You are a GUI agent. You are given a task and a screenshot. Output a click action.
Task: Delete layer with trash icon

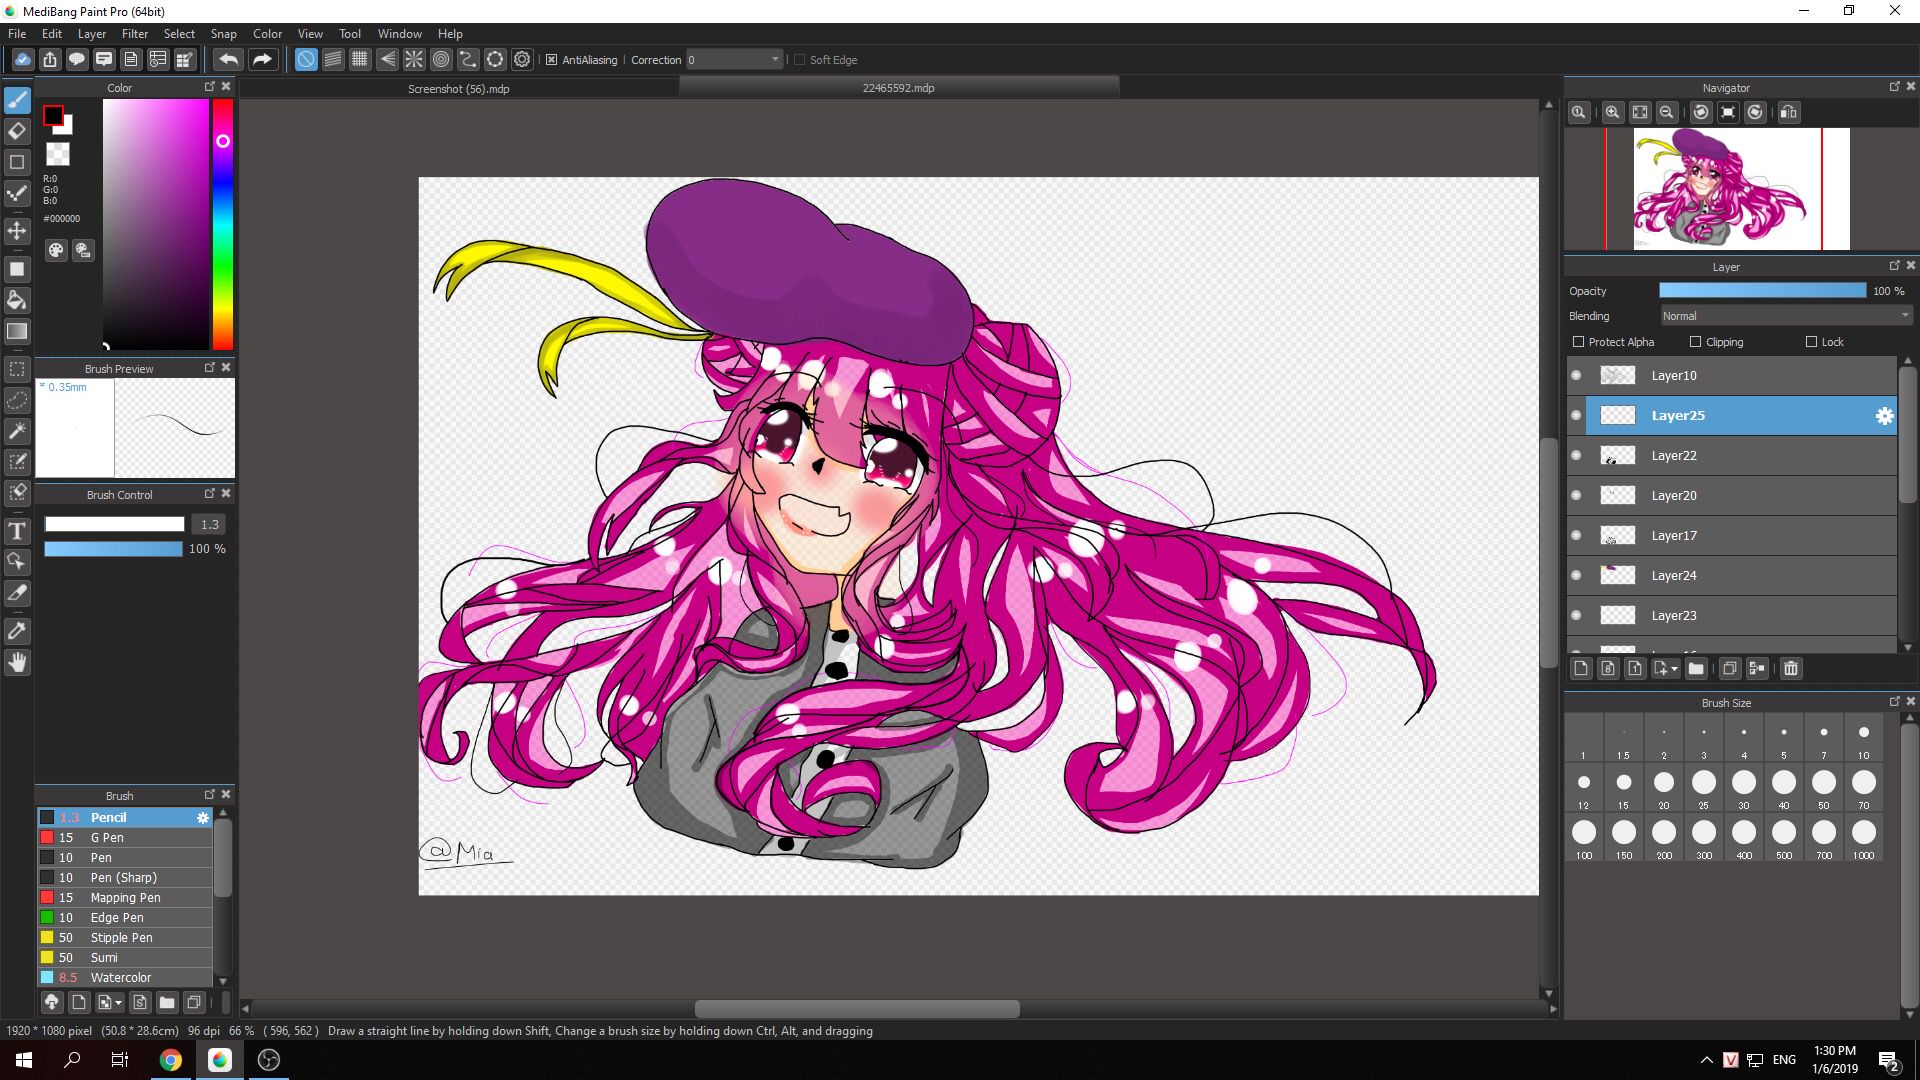[1791, 669]
